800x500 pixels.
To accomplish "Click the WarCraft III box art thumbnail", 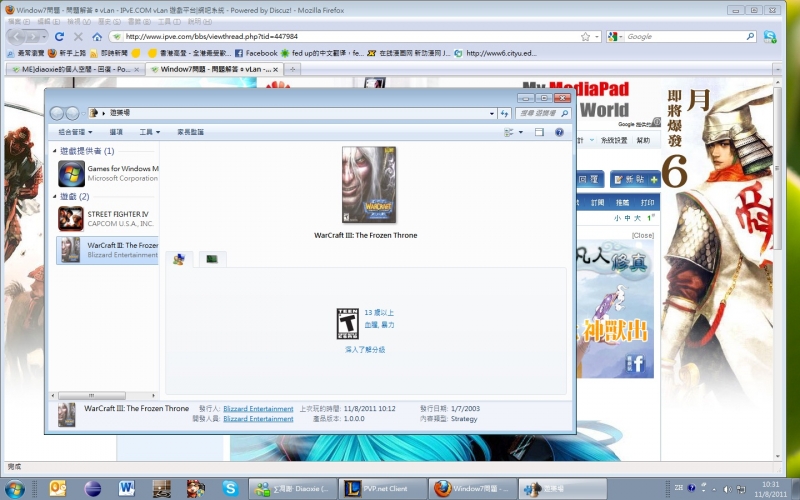I will (368, 185).
